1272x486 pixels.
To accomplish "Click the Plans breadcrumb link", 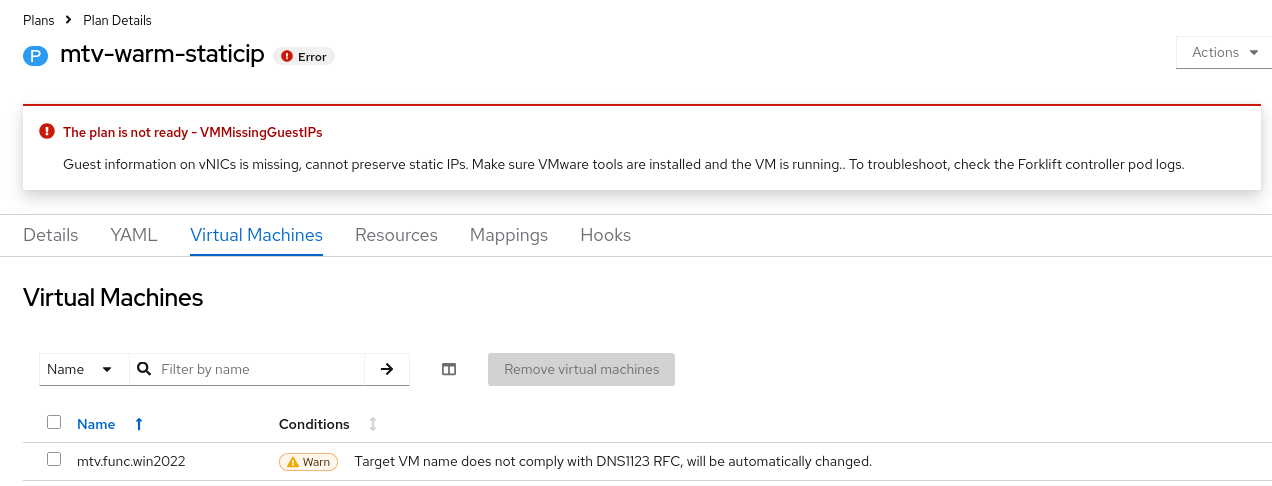I will click(x=39, y=20).
